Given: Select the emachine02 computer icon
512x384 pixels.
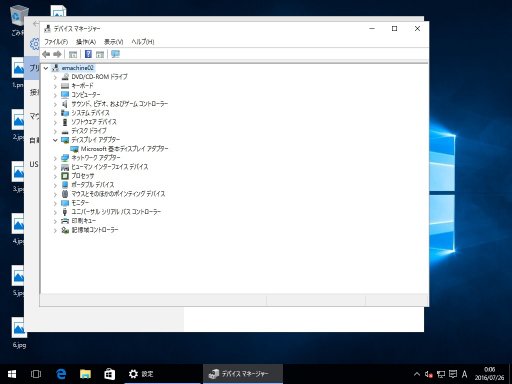Looking at the screenshot, I should [x=55, y=68].
